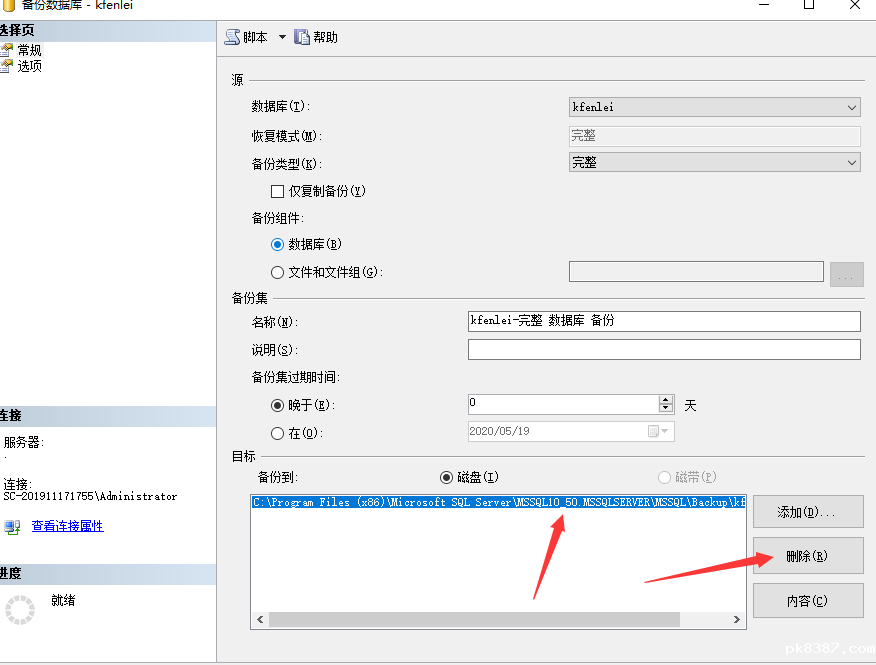Click the 脚本 script icon in toolbar

(x=232, y=37)
